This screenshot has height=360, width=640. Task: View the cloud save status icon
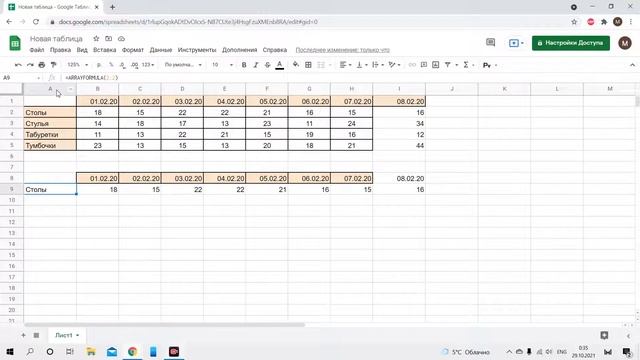click(121, 38)
